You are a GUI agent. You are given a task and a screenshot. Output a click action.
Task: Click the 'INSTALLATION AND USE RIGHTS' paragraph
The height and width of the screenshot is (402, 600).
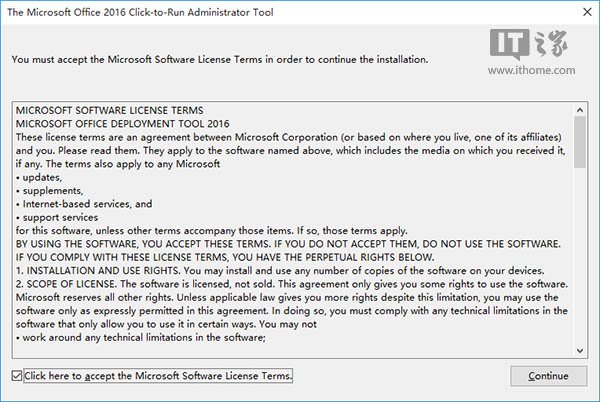280,271
